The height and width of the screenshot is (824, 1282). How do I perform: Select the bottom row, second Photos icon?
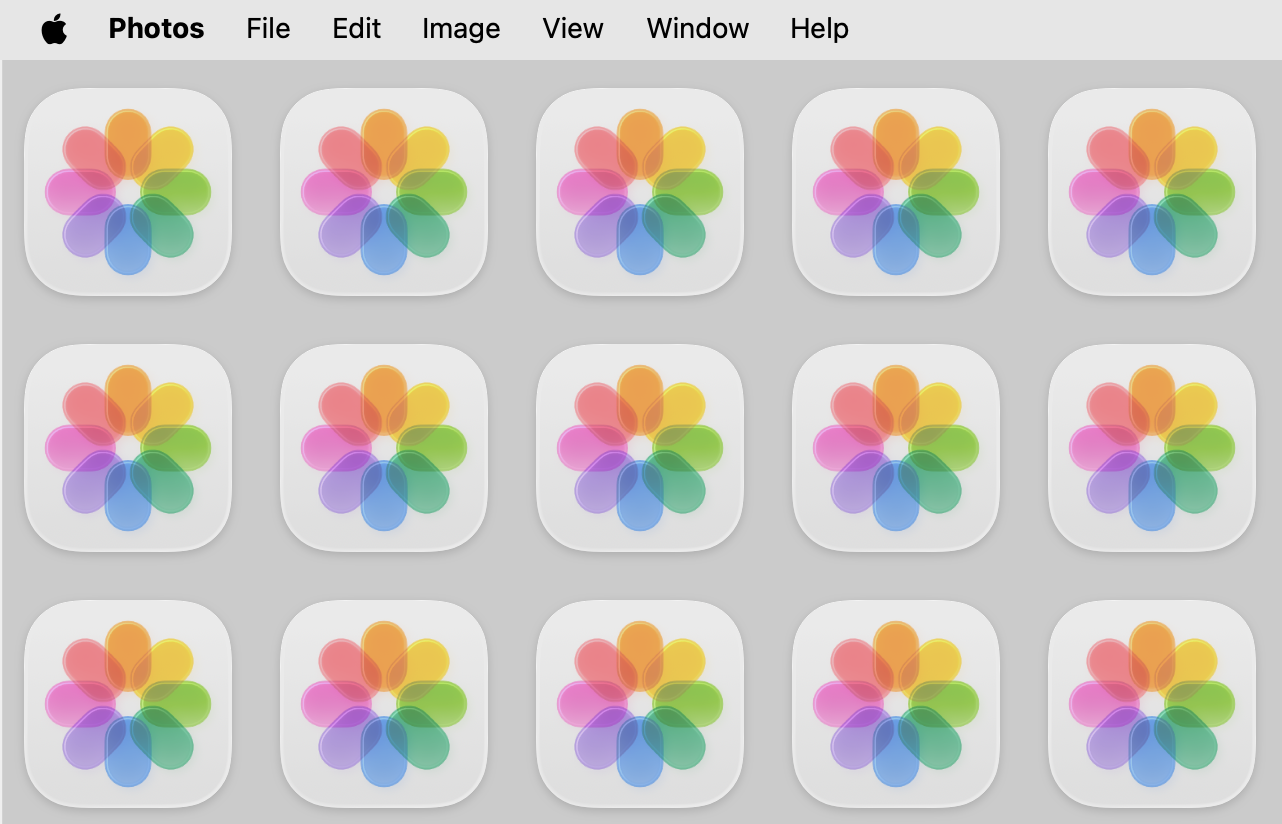tap(384, 703)
